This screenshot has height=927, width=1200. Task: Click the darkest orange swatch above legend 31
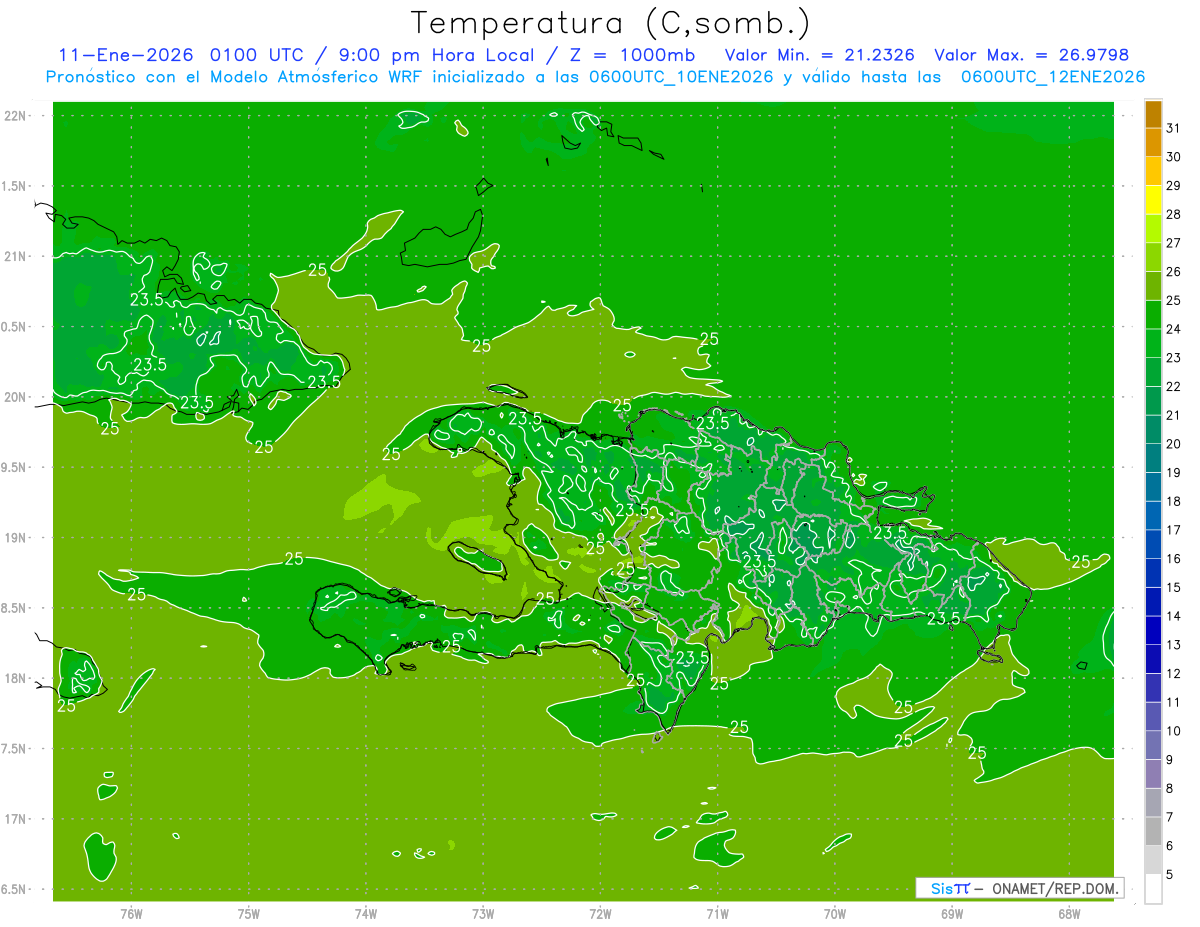pos(1153,114)
